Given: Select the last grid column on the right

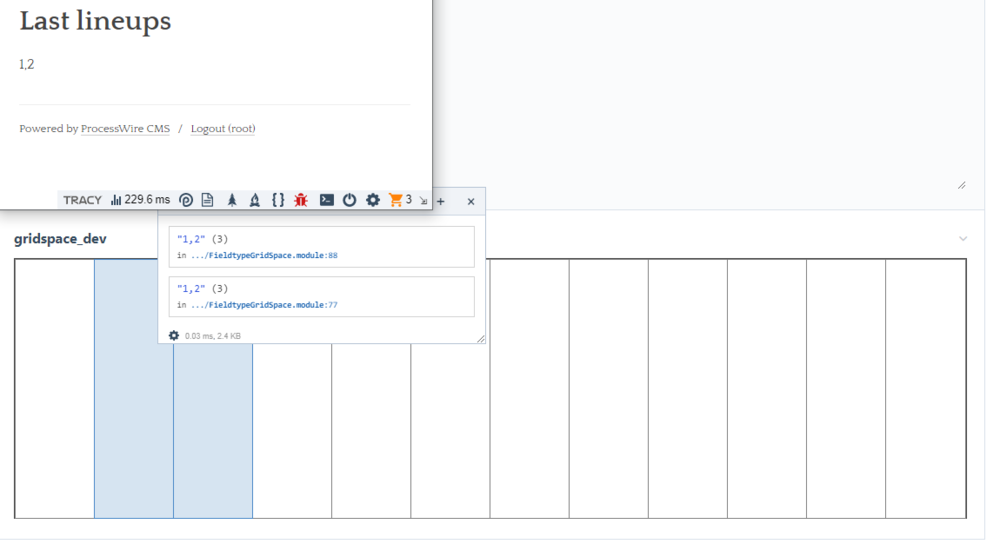Looking at the screenshot, I should [x=926, y=388].
